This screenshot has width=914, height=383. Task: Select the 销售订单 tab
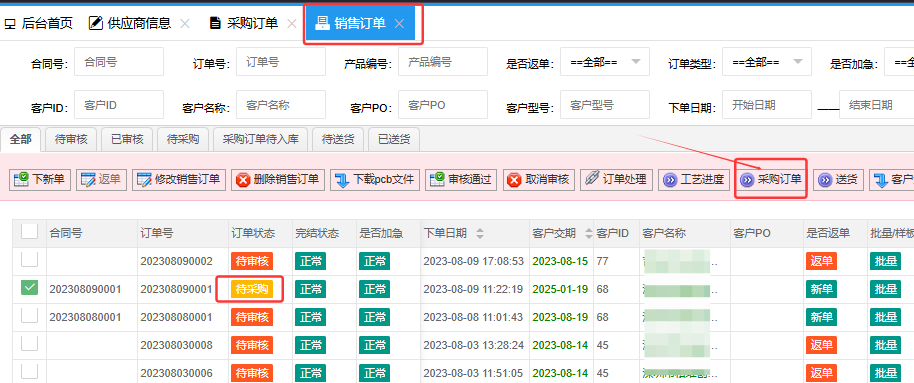360,23
